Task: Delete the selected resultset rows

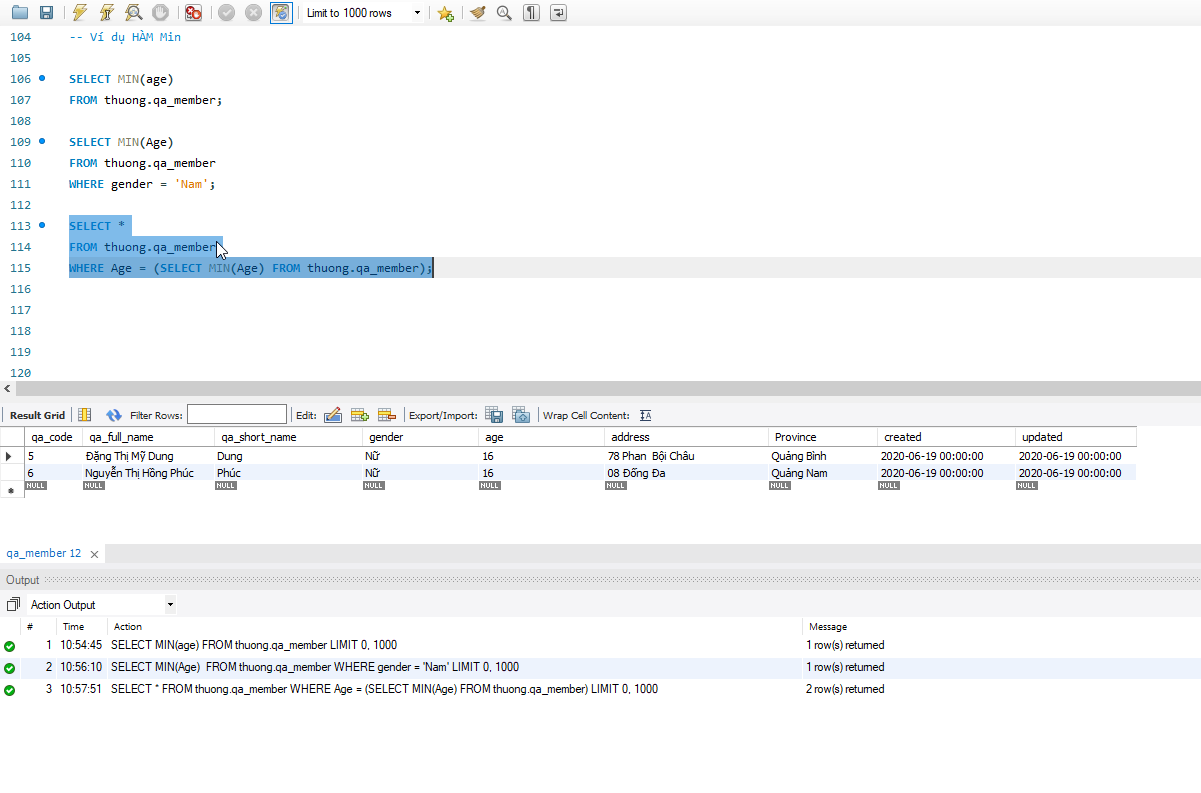Action: (388, 415)
